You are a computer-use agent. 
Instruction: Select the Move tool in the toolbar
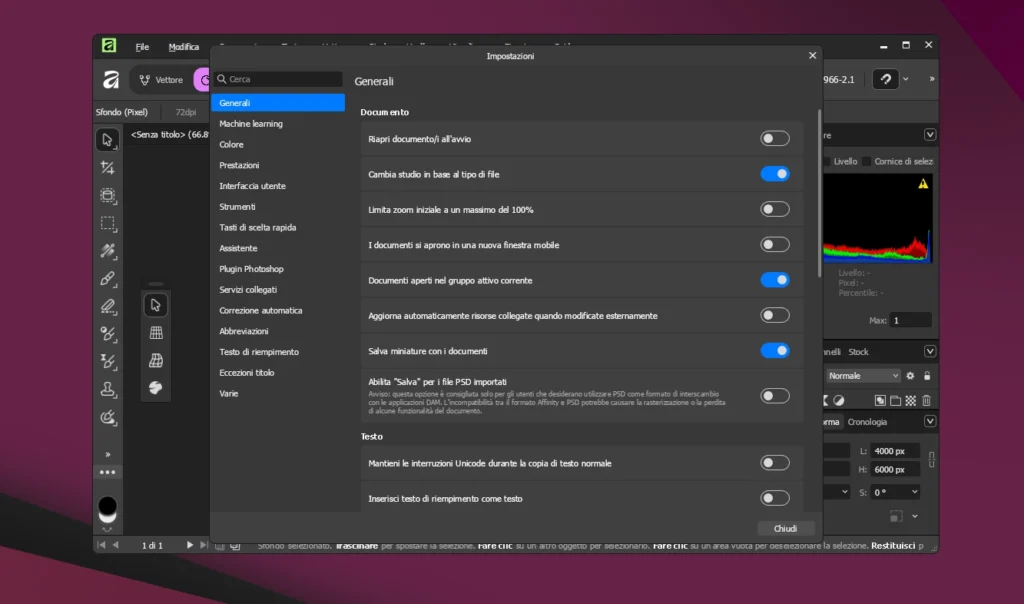click(x=107, y=140)
